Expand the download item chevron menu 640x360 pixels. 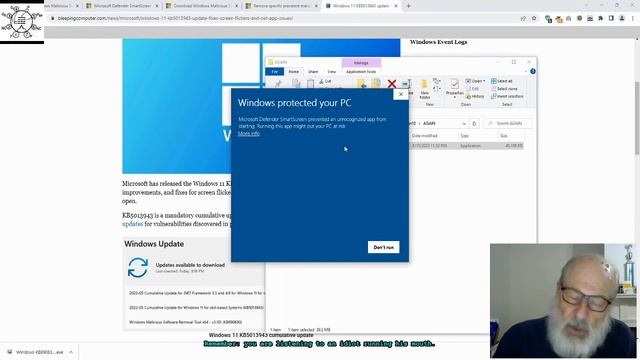[x=71, y=352]
